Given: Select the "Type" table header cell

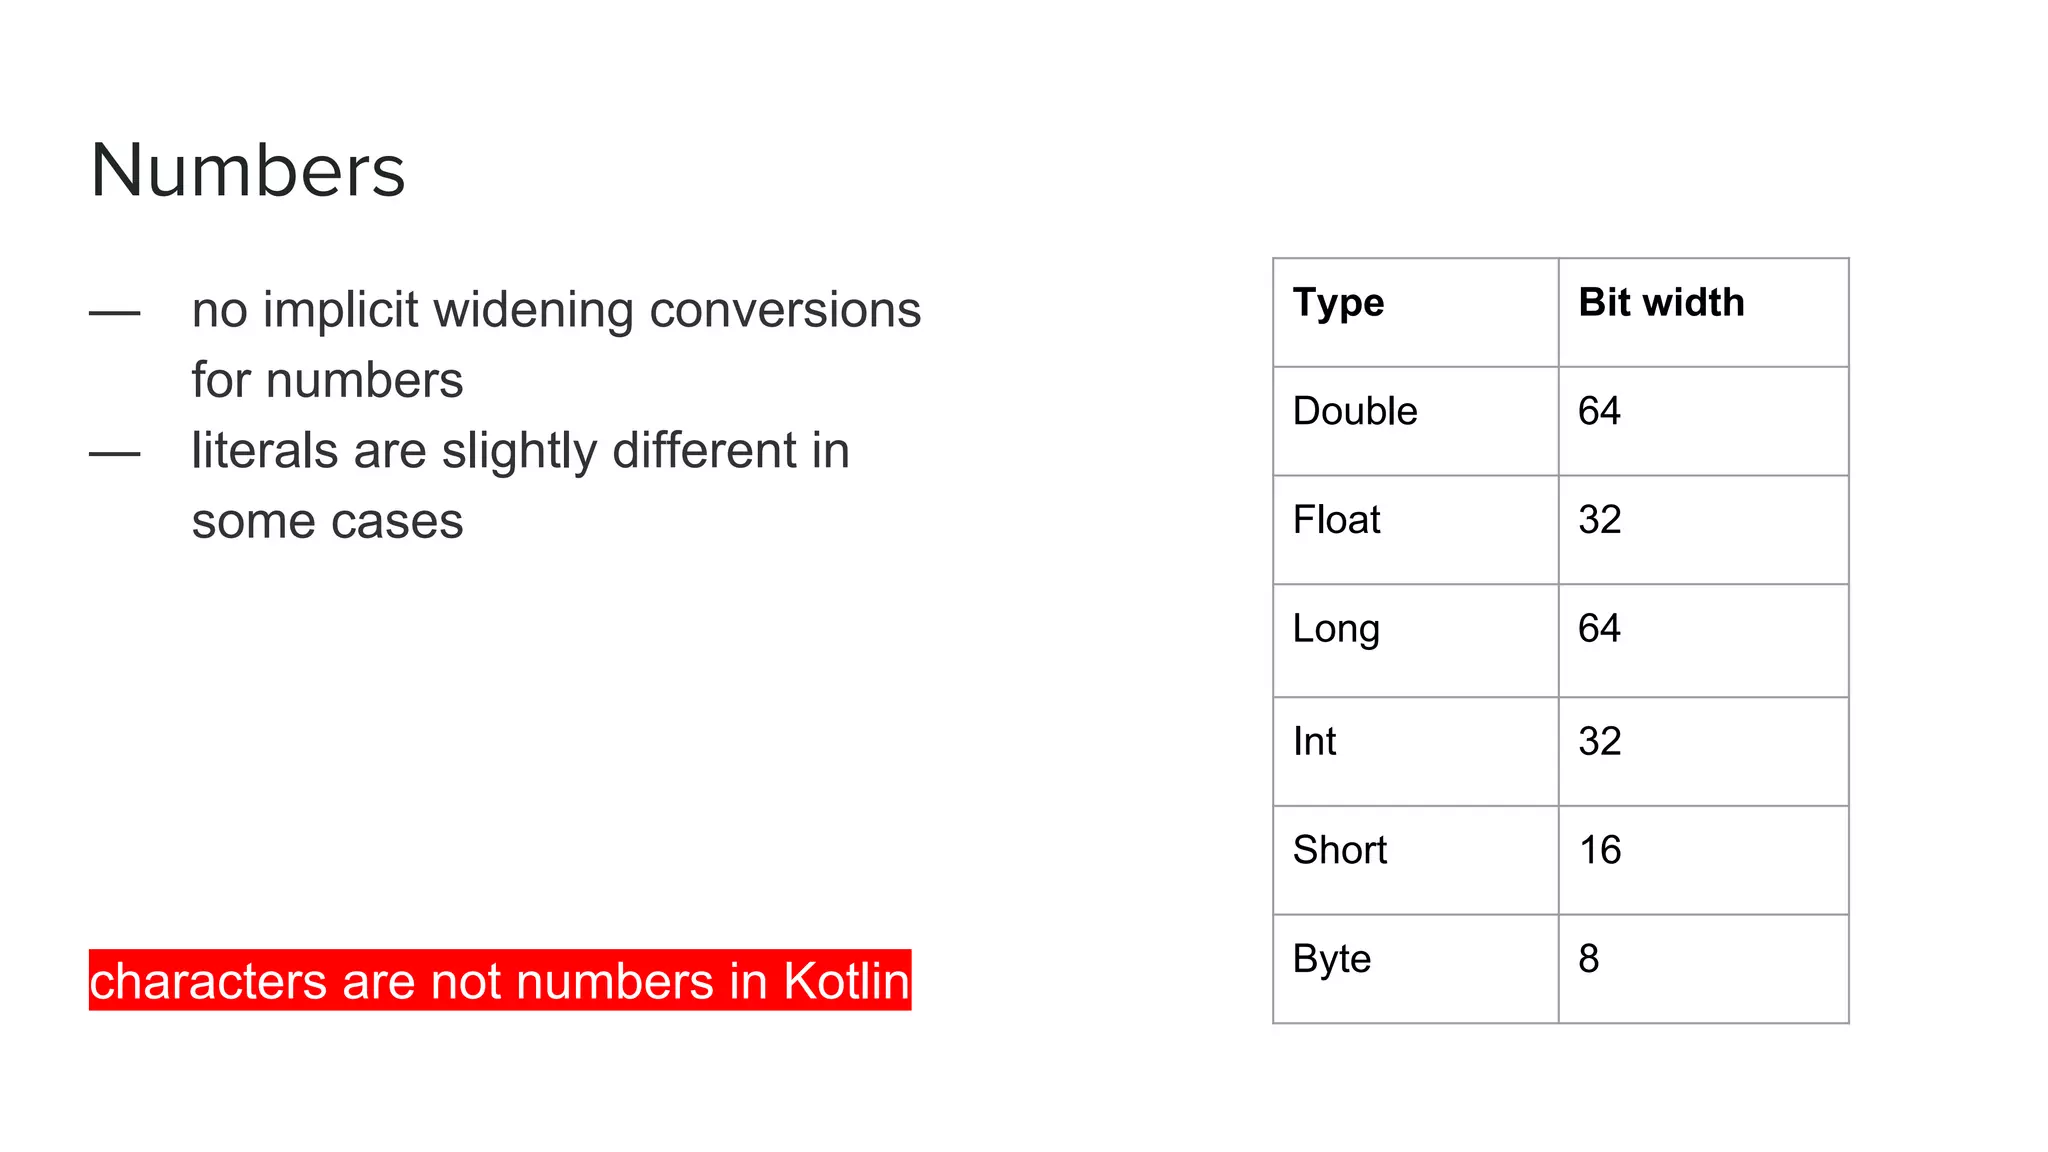Looking at the screenshot, I should (x=1338, y=303).
